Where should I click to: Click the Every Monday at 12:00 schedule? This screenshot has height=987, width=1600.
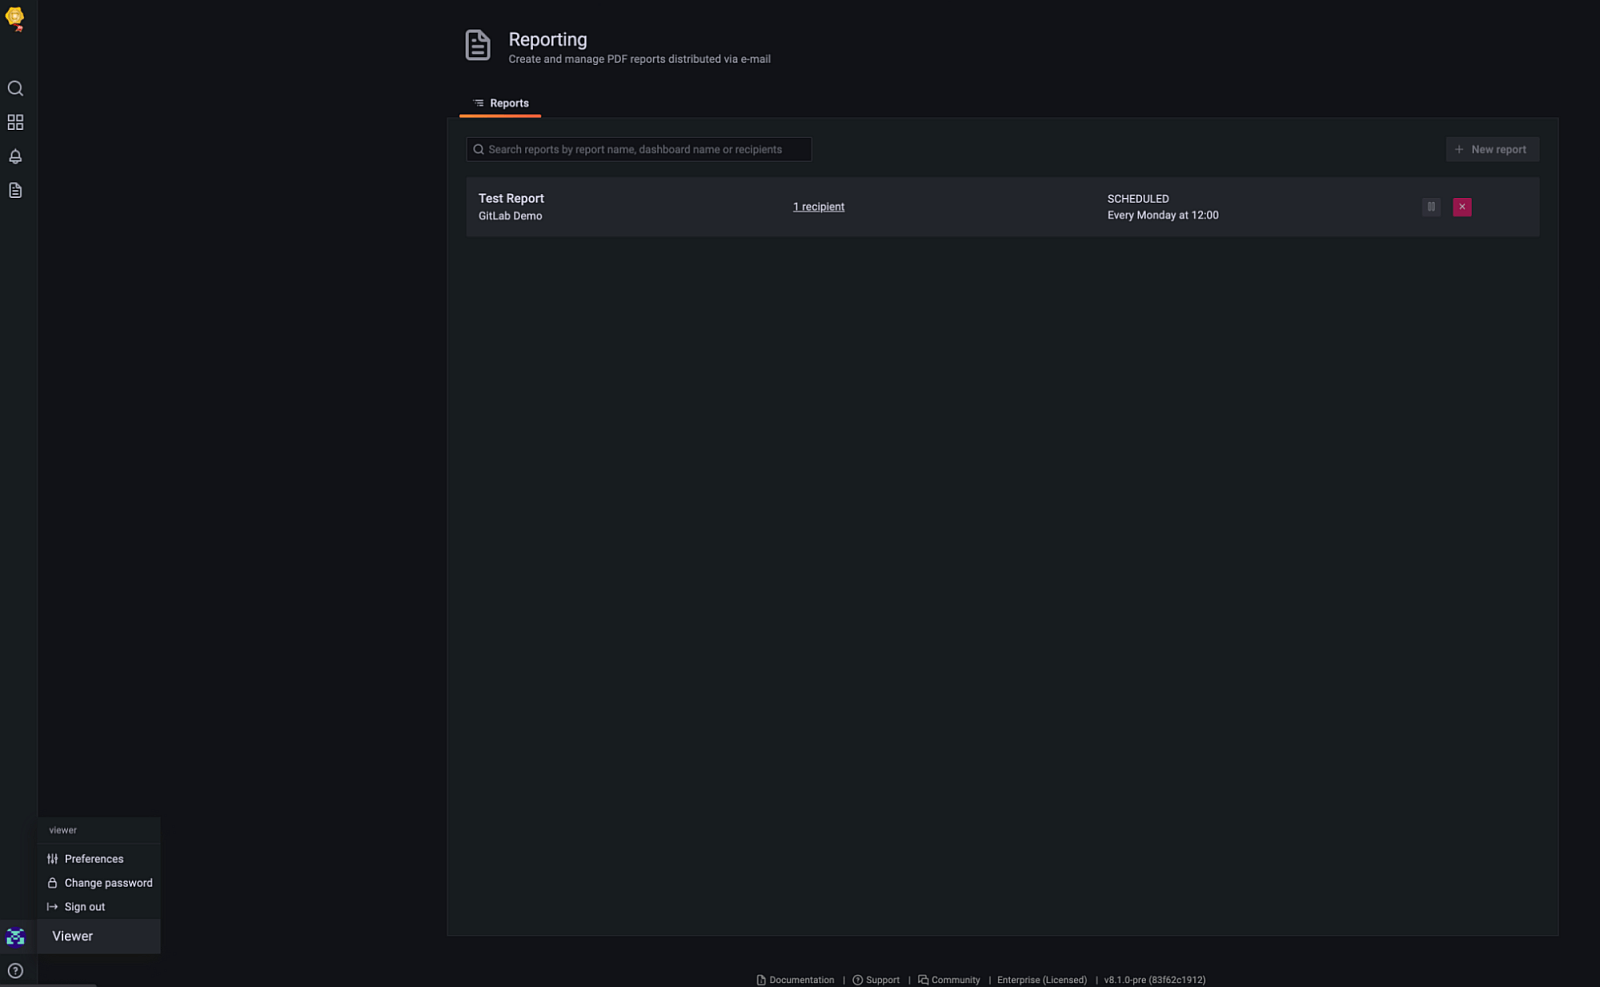1163,215
